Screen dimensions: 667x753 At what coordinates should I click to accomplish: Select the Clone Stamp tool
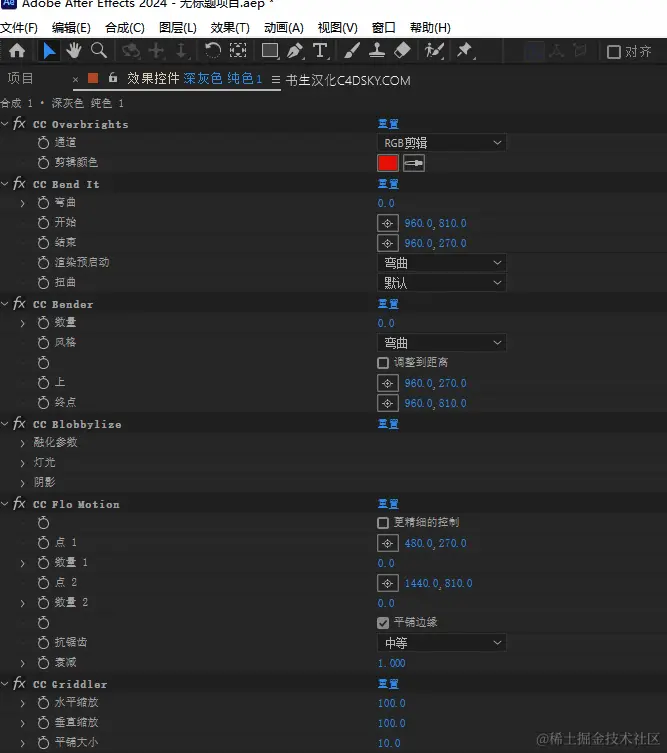tap(377, 50)
